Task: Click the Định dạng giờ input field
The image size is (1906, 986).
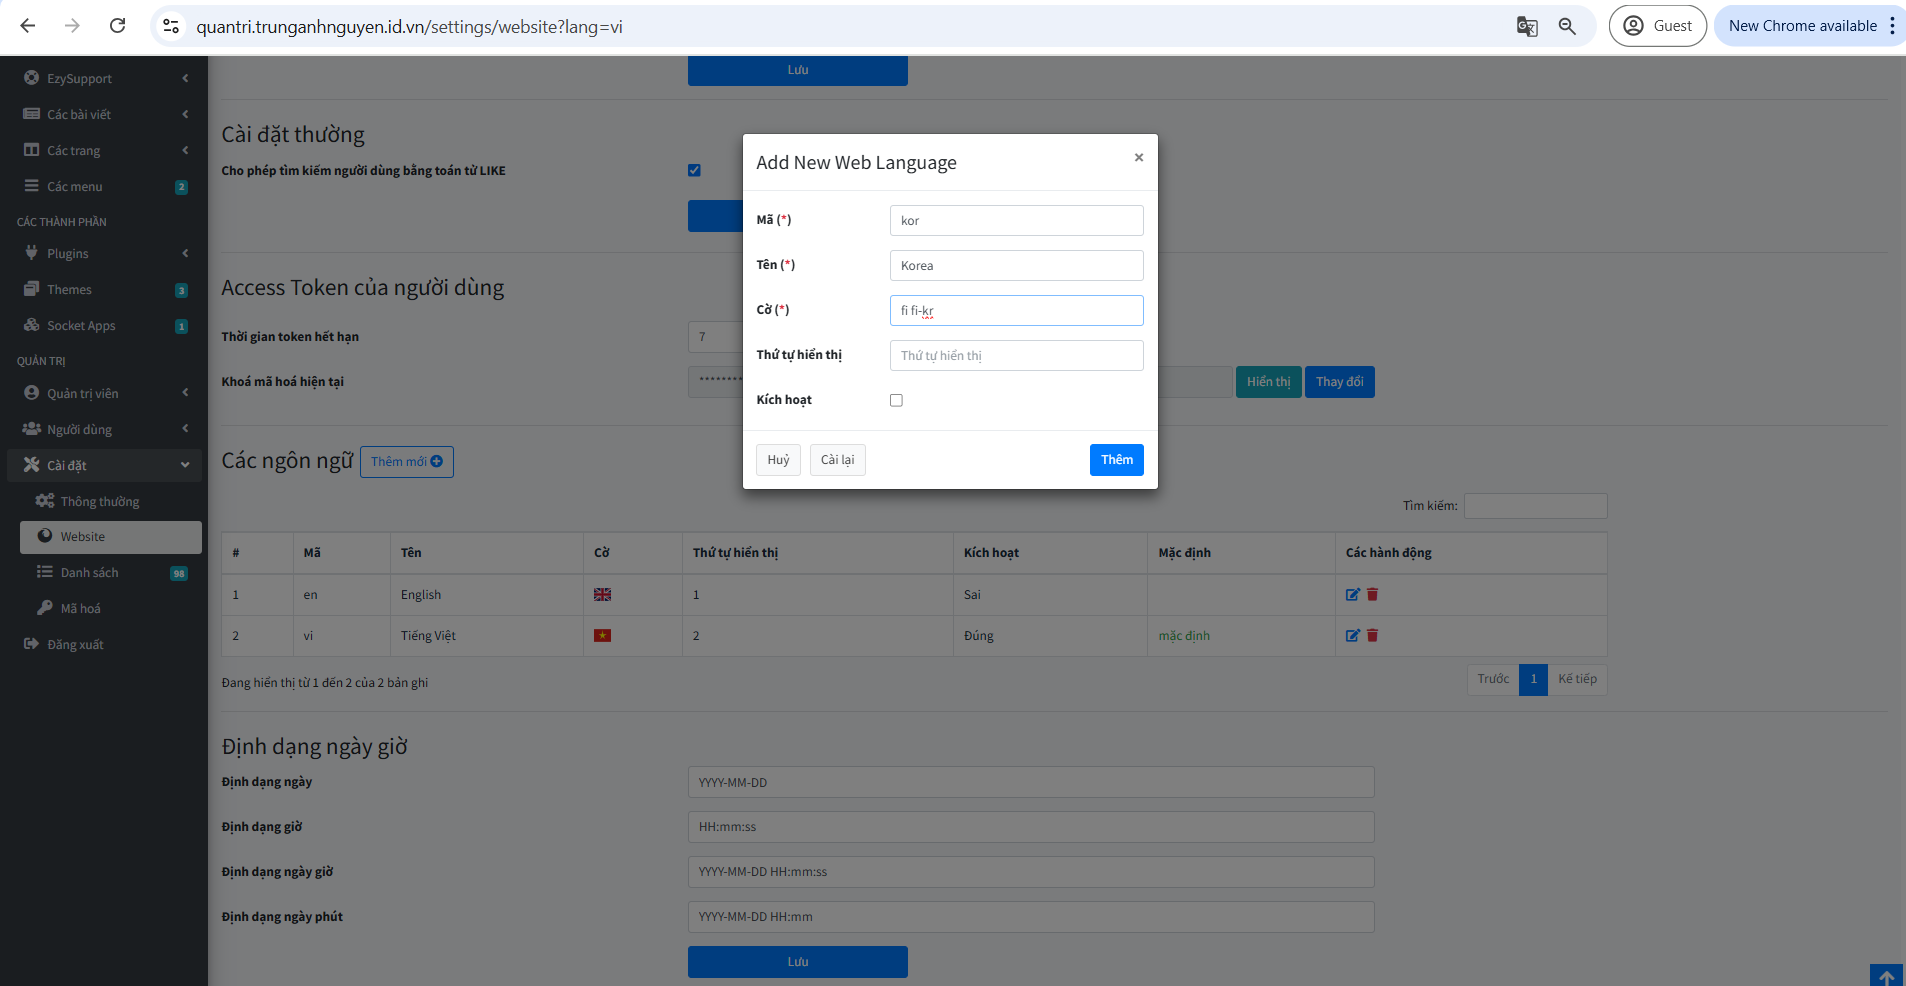Action: (x=1031, y=827)
